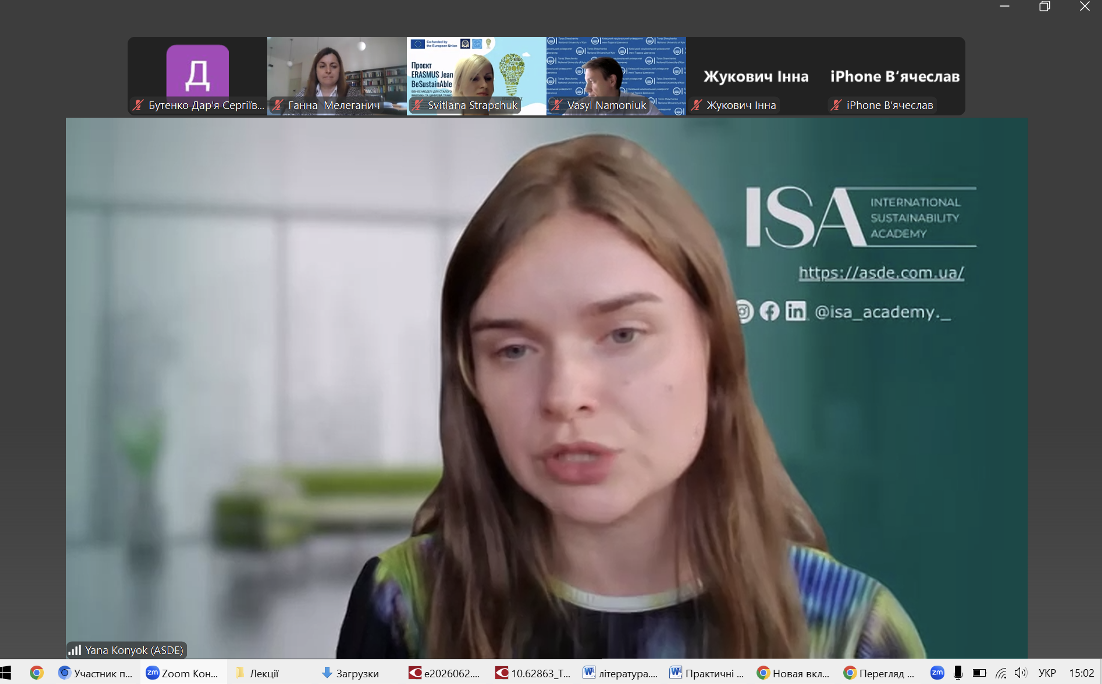Click signal strength icon beside Yana Konyok

(x=74, y=650)
